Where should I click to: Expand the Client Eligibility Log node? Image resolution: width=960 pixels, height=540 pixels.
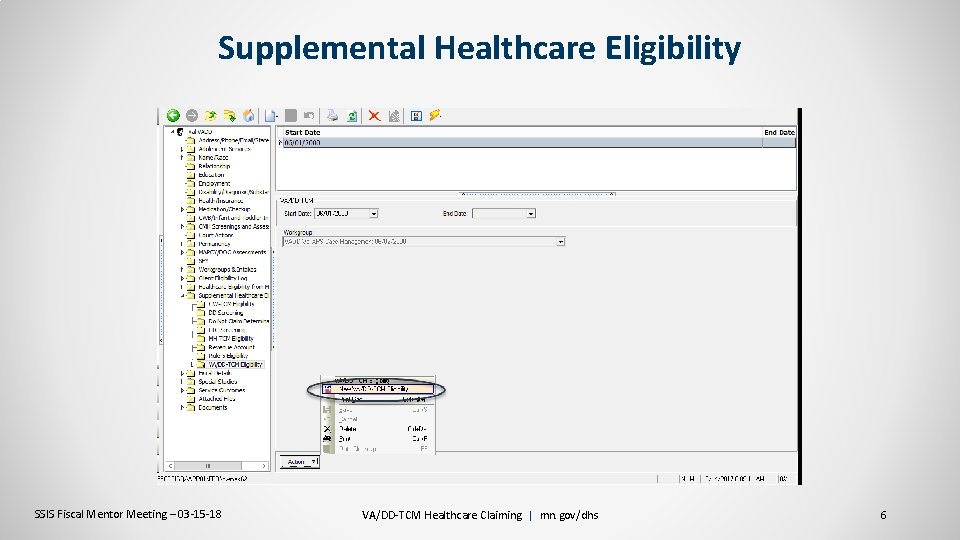click(182, 278)
